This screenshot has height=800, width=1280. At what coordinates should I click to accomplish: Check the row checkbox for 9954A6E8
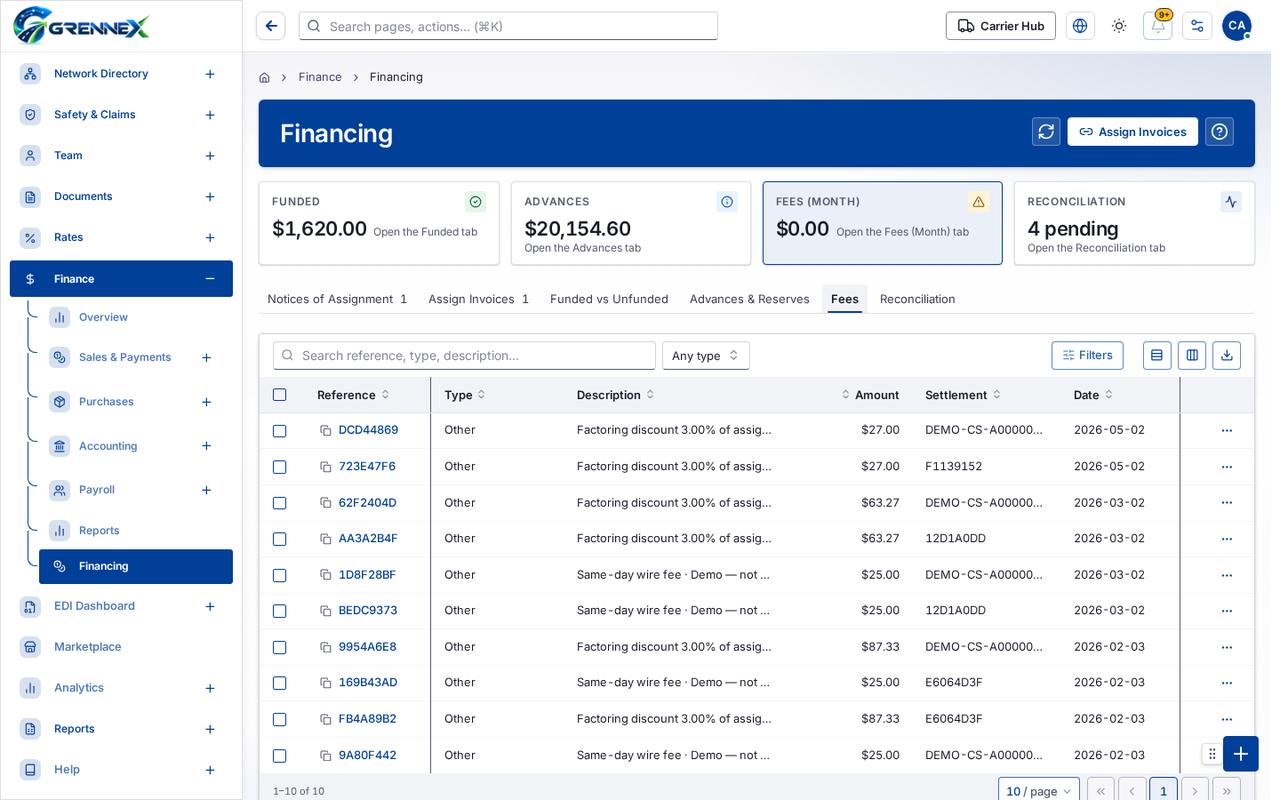[x=280, y=647]
